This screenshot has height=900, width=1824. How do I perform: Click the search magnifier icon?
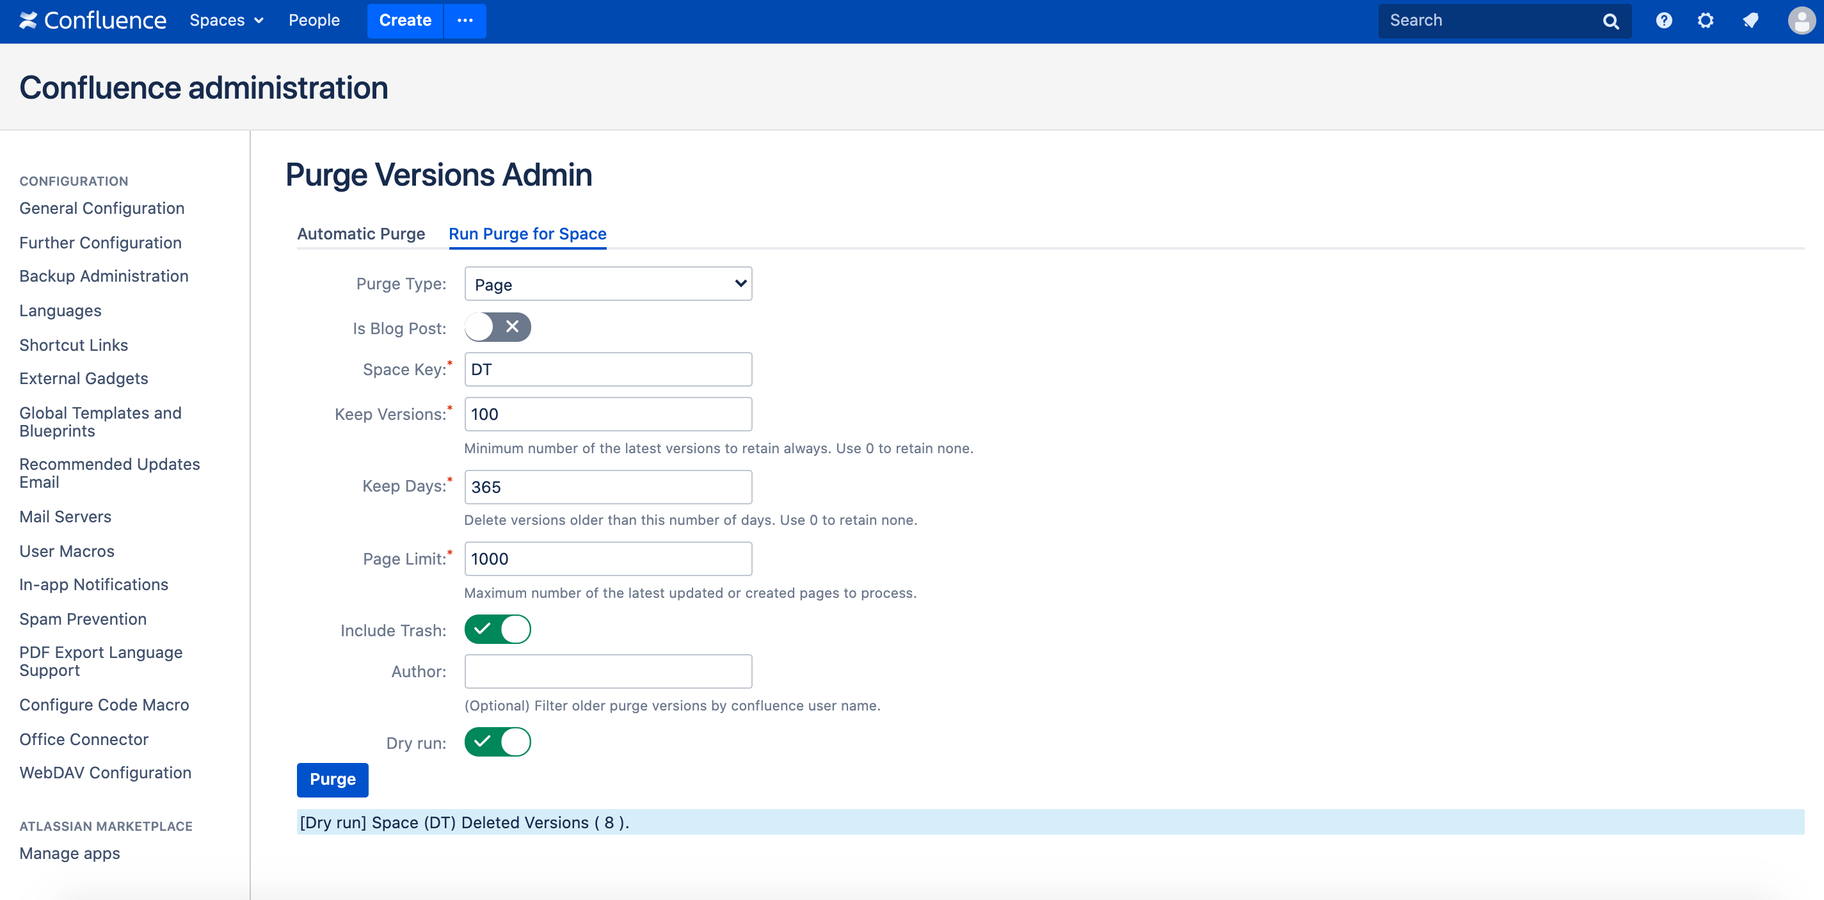coord(1610,21)
